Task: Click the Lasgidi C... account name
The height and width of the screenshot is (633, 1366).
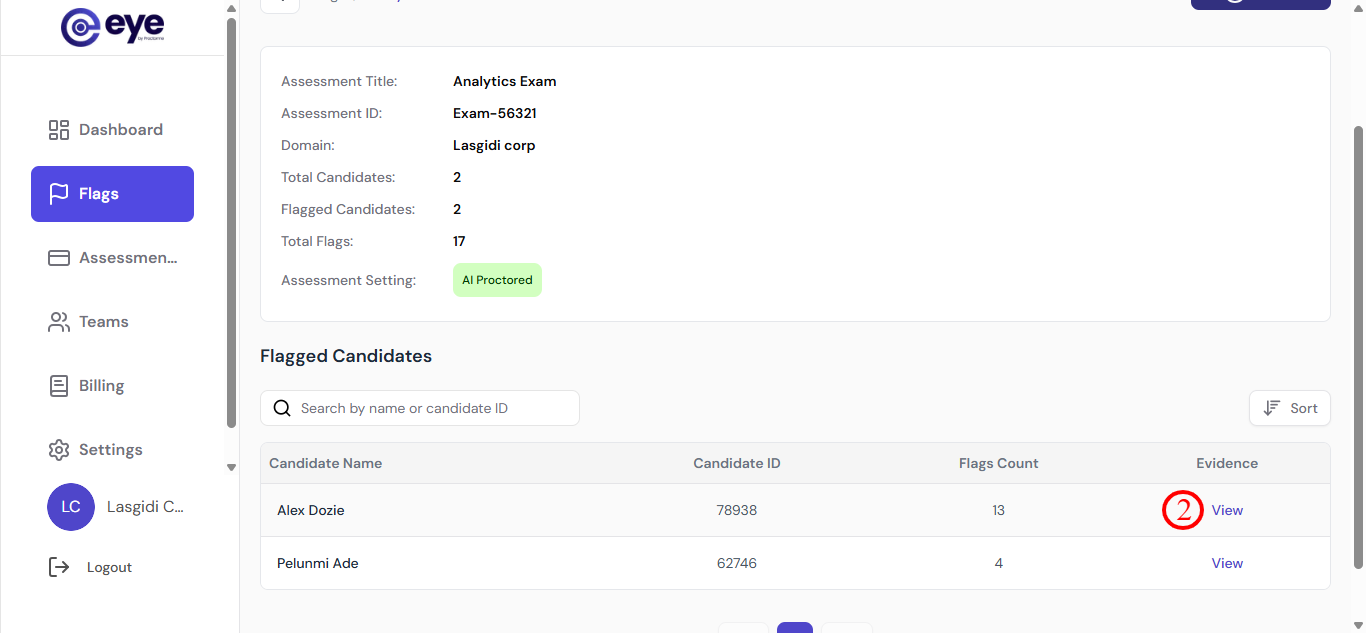Action: pyautogui.click(x=146, y=507)
